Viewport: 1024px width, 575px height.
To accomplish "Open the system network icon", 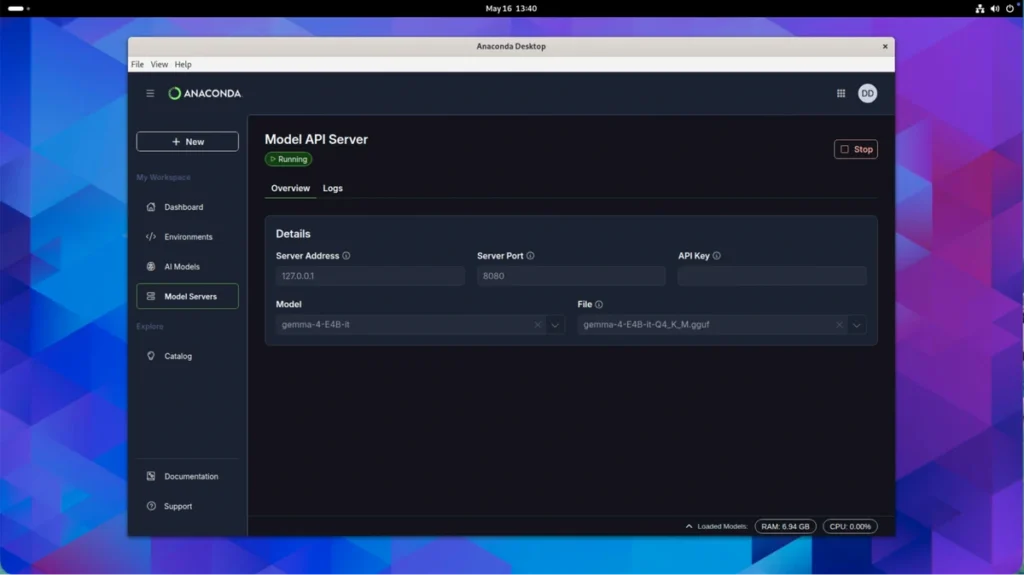I will click(x=980, y=8).
